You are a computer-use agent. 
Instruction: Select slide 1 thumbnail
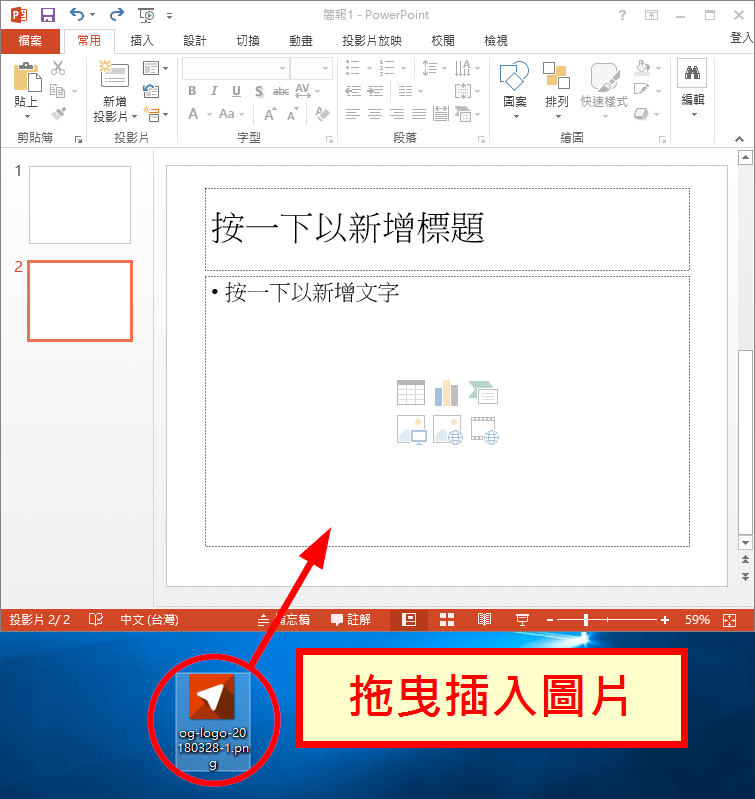click(80, 205)
